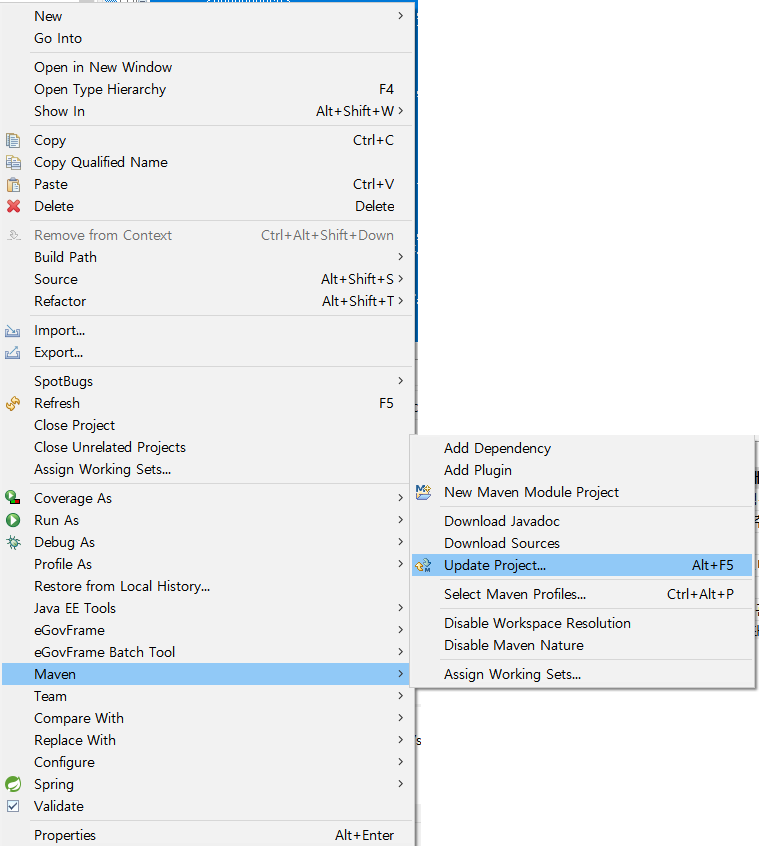Open eGovFrame Batch Tool submenu
The height and width of the screenshot is (846, 759).
(207, 652)
